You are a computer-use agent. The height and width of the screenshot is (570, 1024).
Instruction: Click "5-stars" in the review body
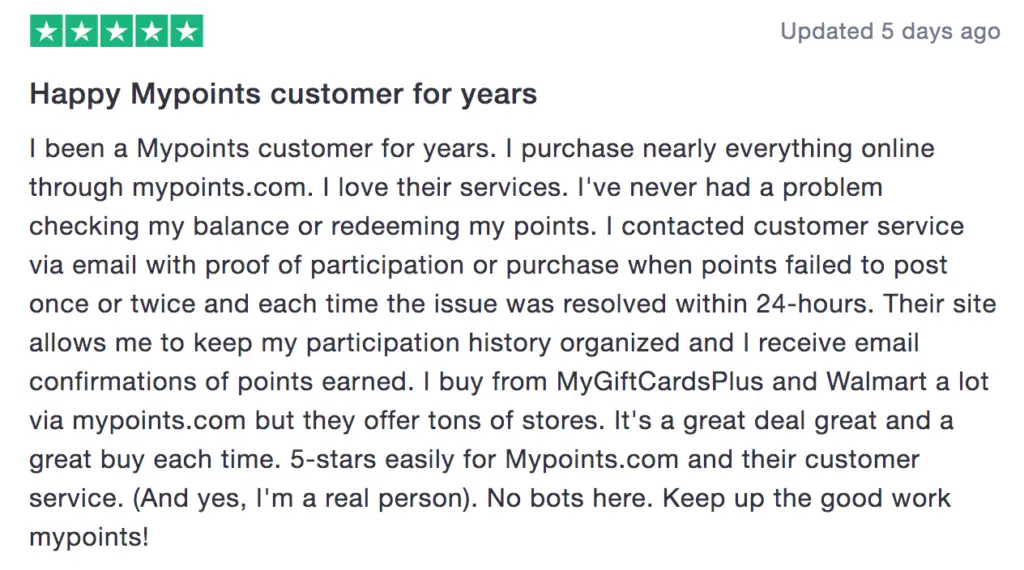click(x=333, y=460)
